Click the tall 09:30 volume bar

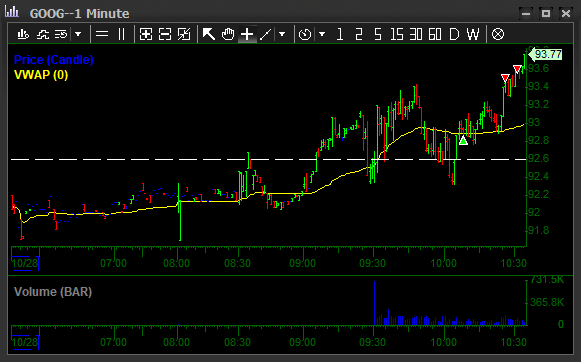[374, 303]
